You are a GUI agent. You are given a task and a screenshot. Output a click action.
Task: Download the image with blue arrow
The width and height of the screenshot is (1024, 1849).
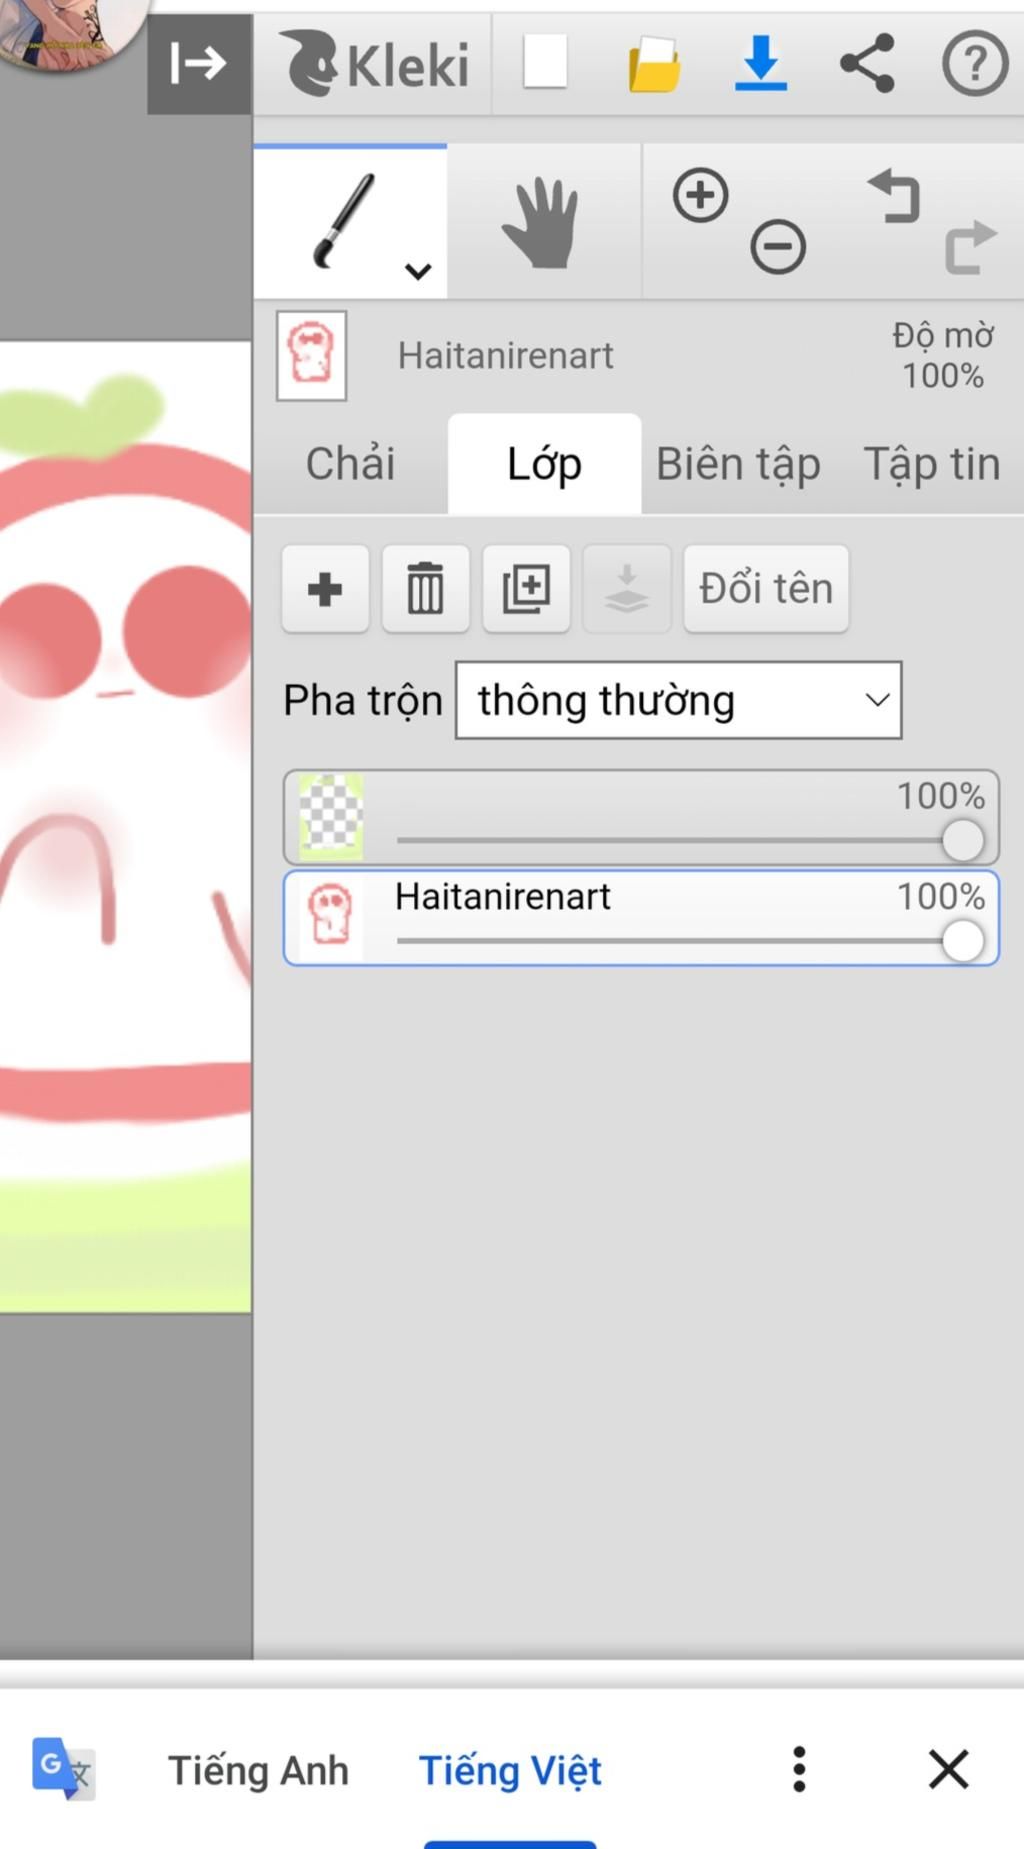pos(761,63)
